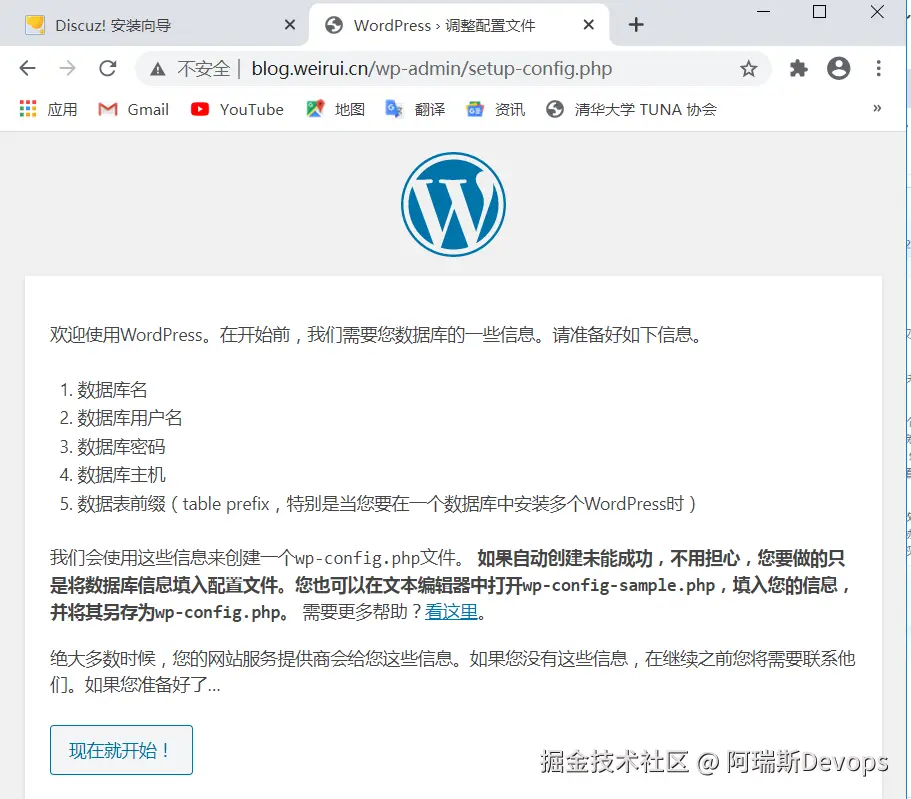
Task: Open the extensions puzzle icon
Action: (x=798, y=69)
